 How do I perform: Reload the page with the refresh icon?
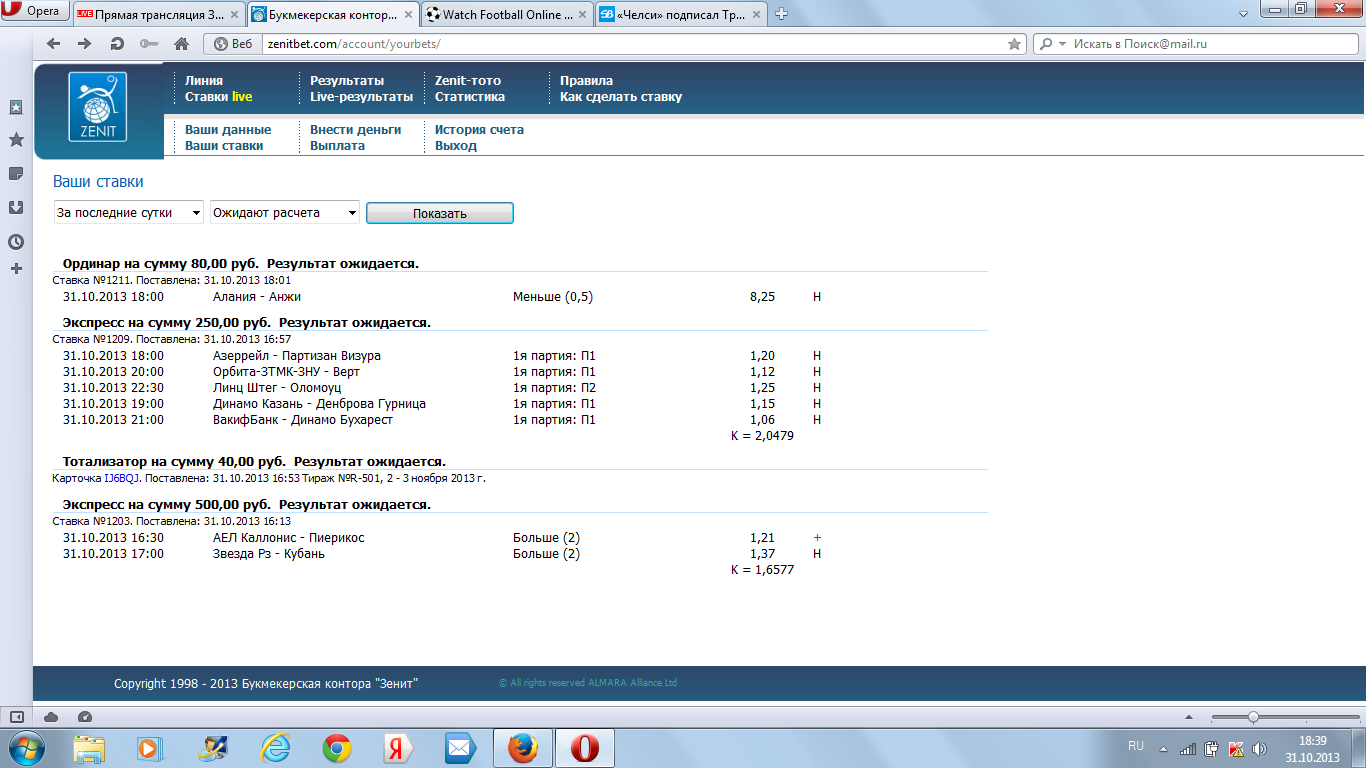117,44
